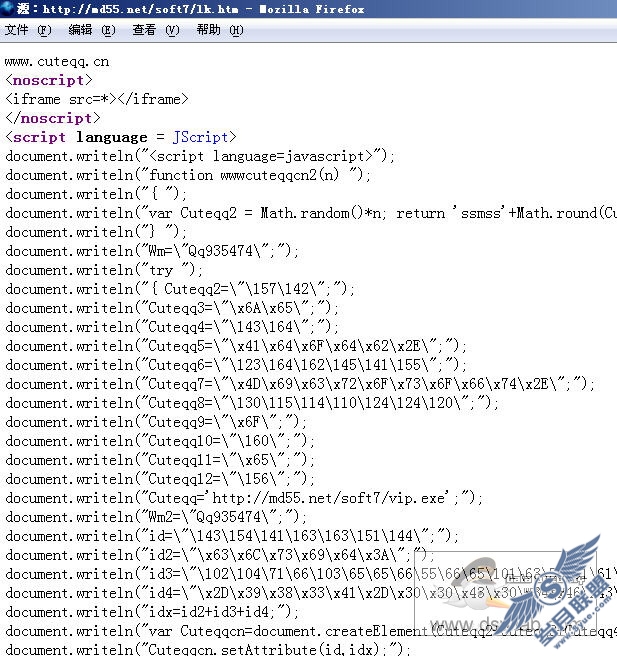Screen dimensions: 617x656
Task: Click the id= octal string line
Action: [x=232, y=536]
